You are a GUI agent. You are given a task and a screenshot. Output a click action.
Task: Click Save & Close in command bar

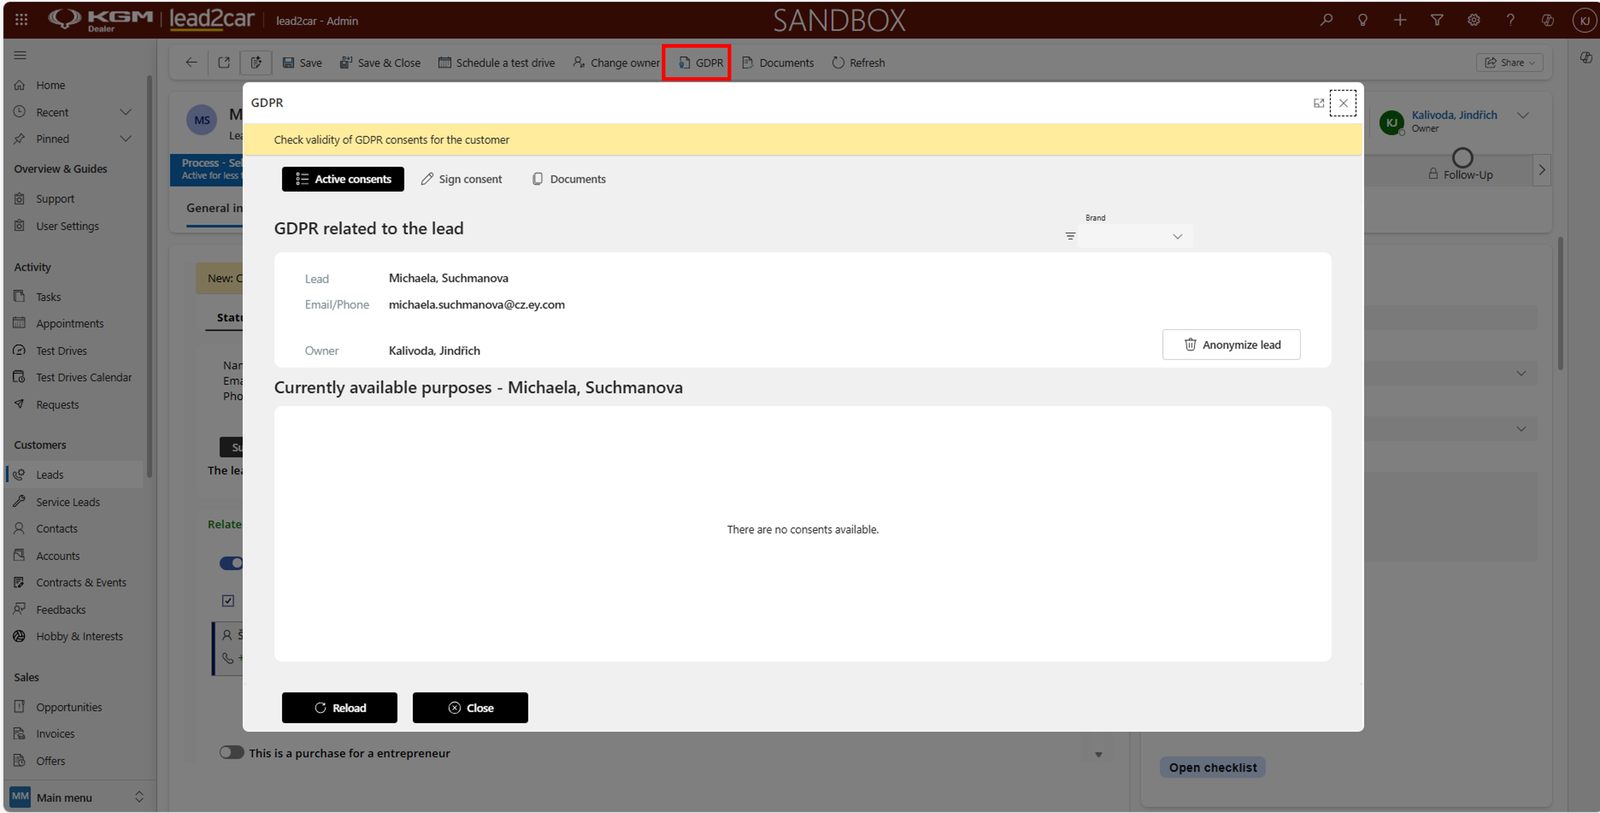(x=380, y=63)
